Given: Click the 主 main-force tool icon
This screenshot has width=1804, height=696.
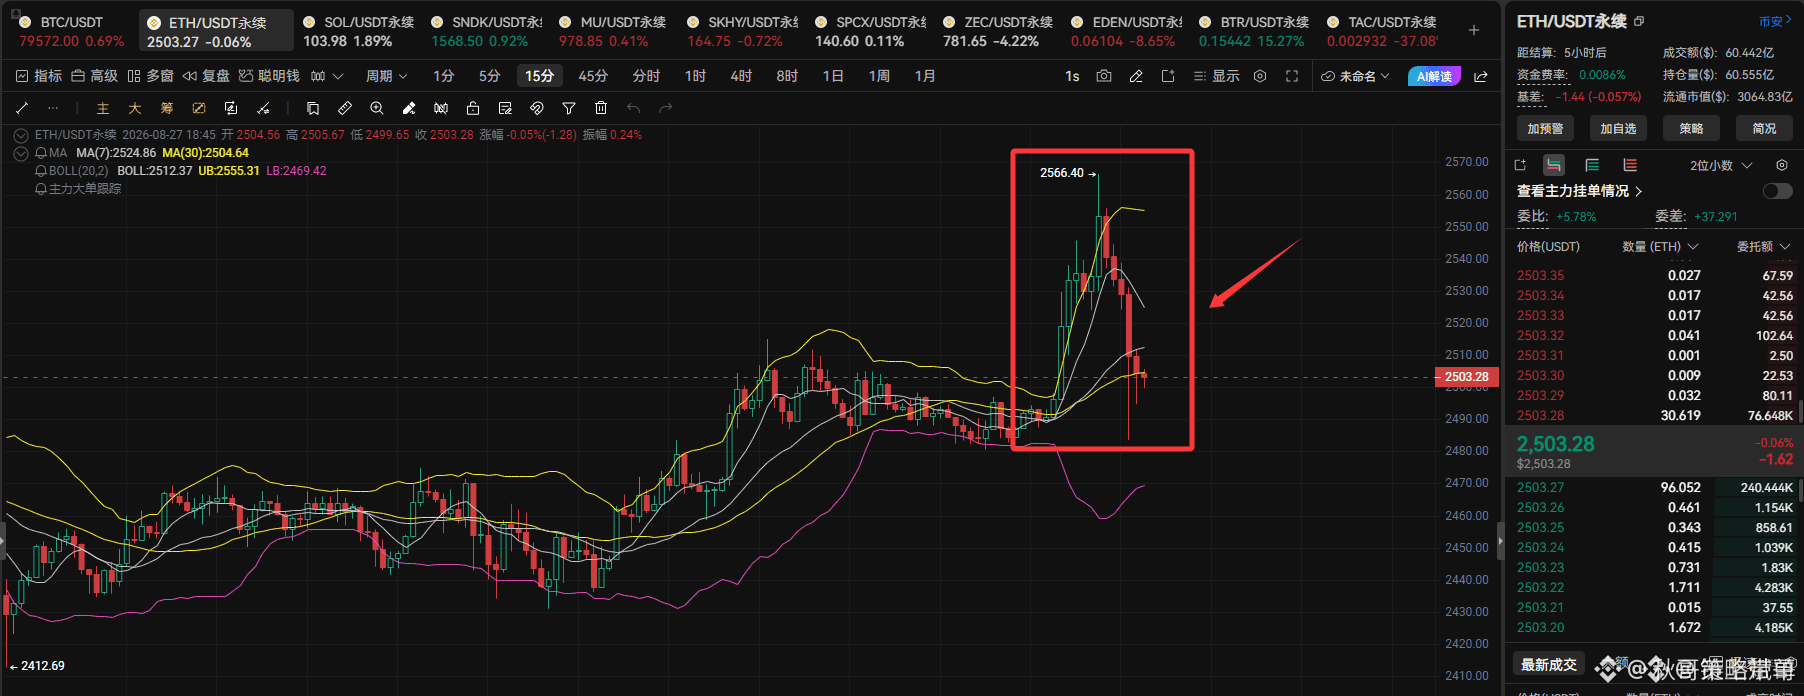Looking at the screenshot, I should (x=103, y=108).
